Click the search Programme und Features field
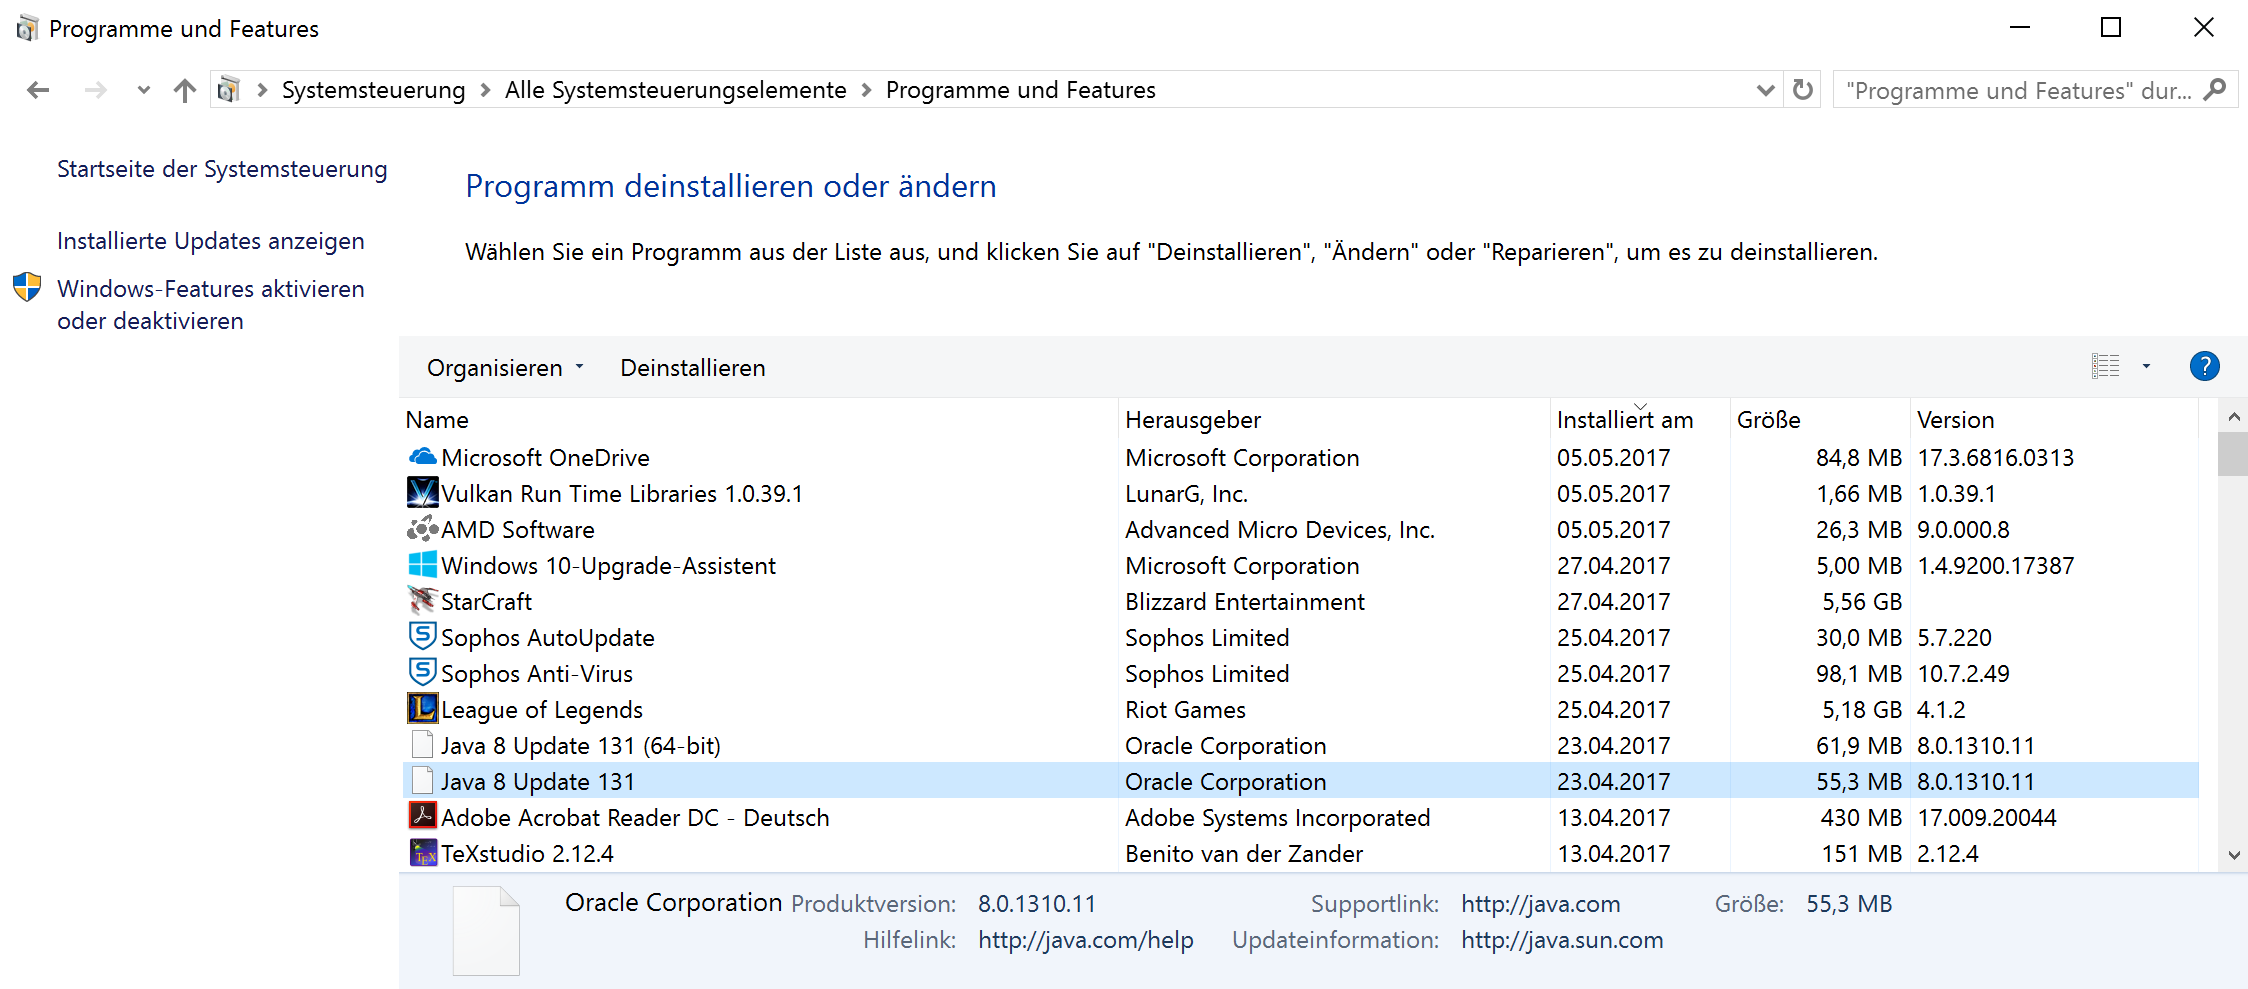The width and height of the screenshot is (2248, 989). point(2018,91)
